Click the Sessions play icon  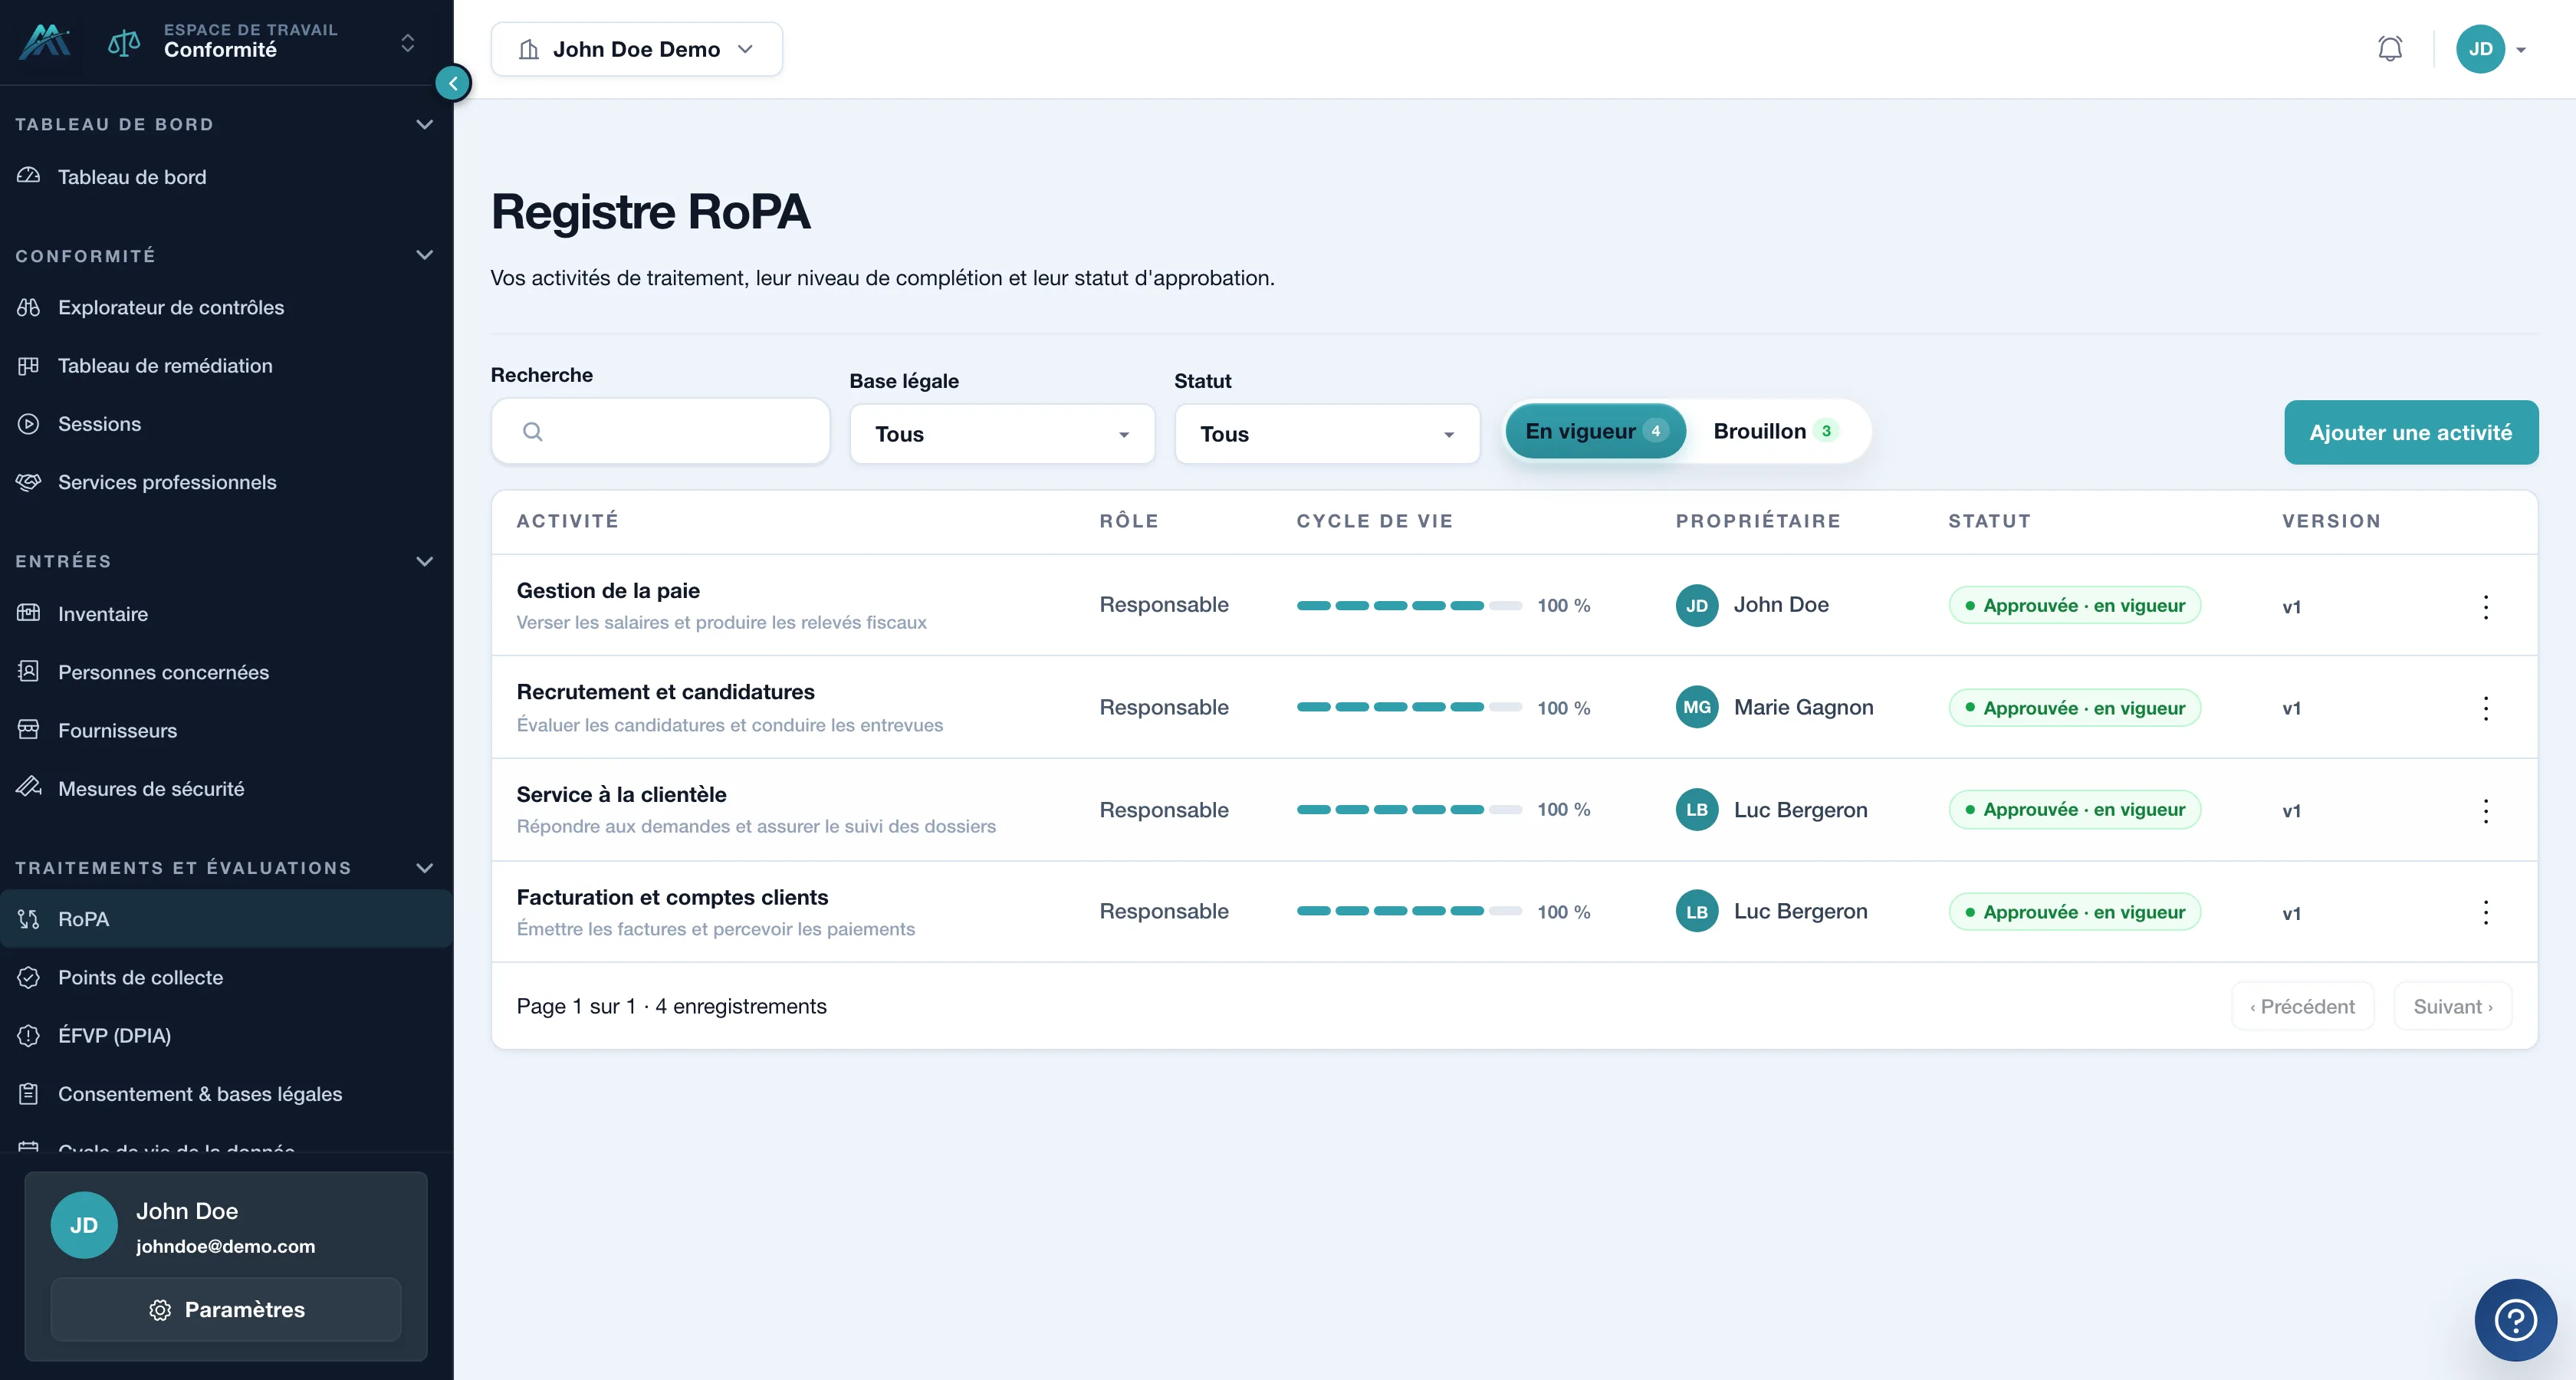29,424
